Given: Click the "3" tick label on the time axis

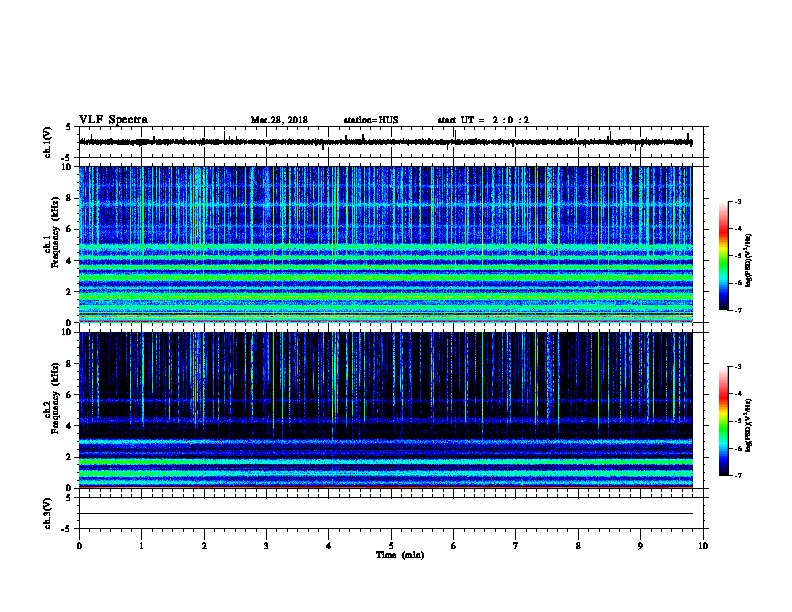Looking at the screenshot, I should pyautogui.click(x=266, y=546).
